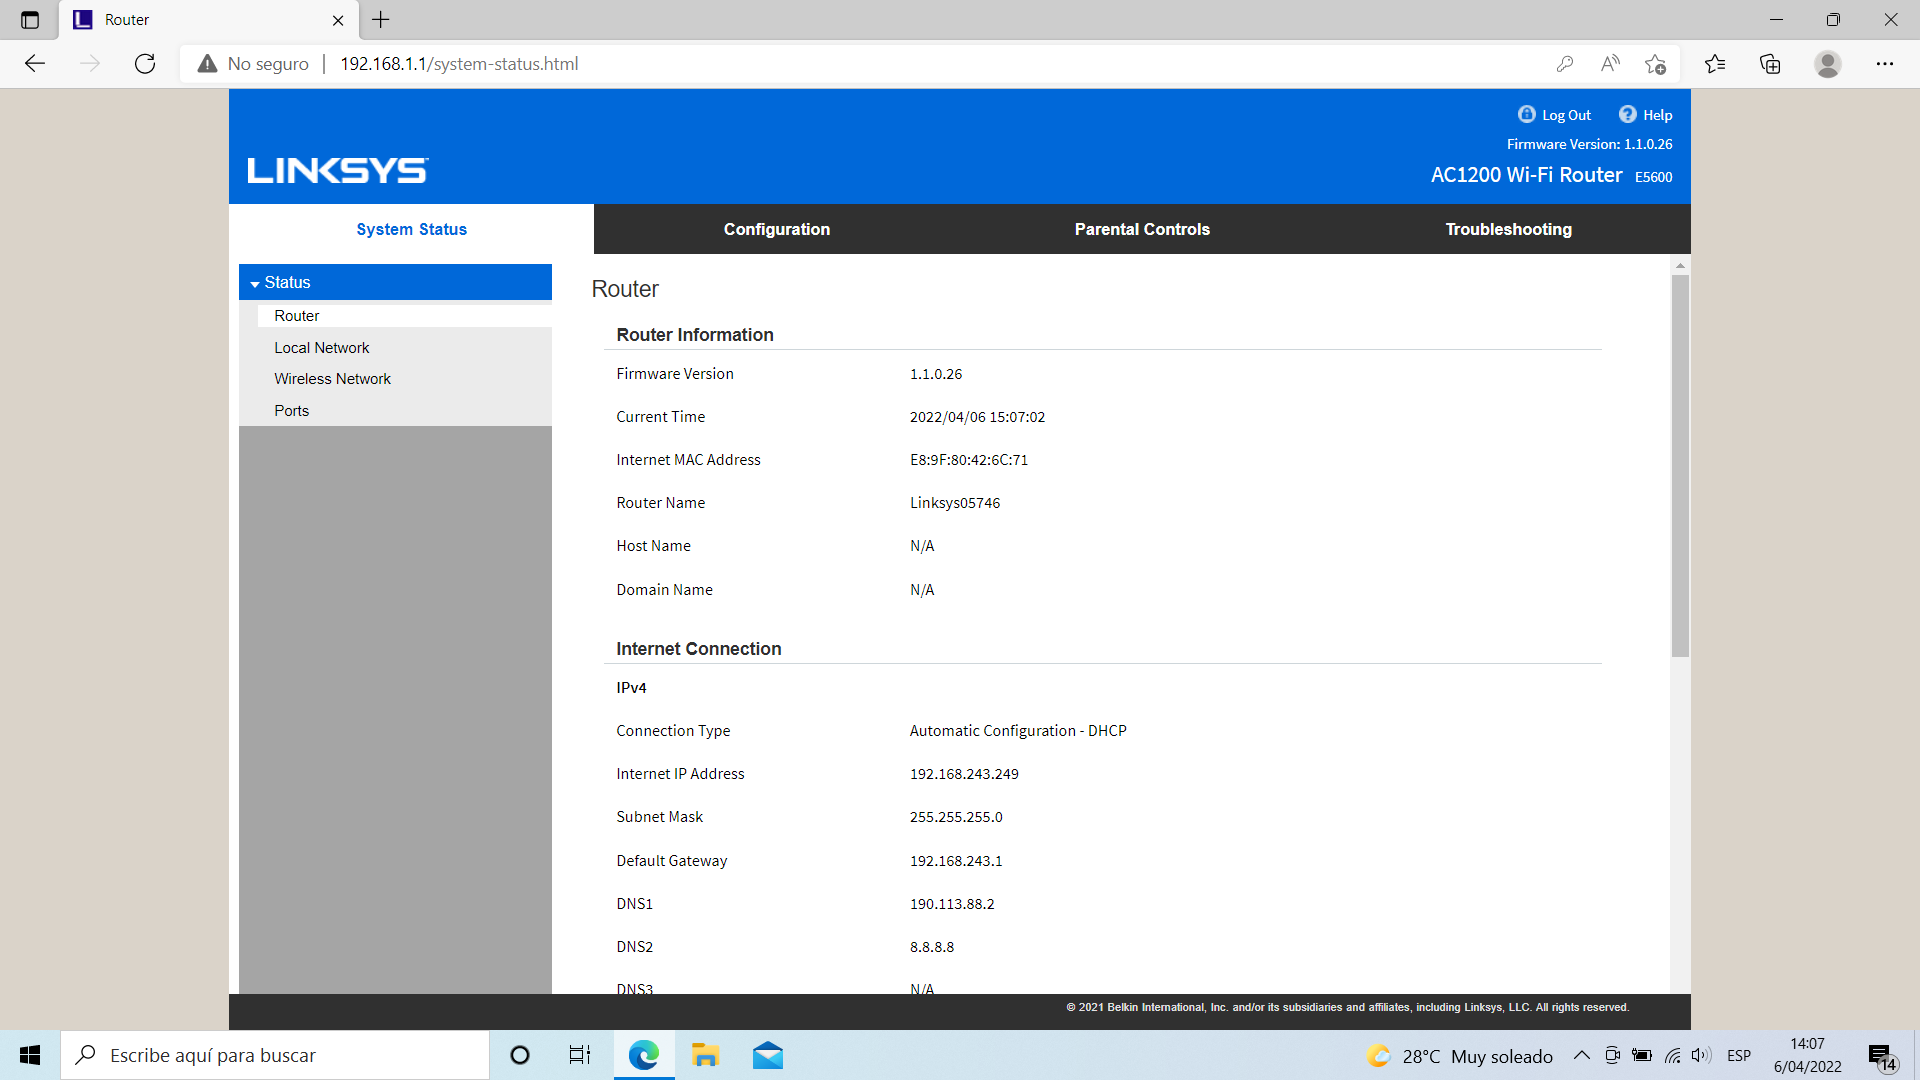Click the Read aloud icon

pyautogui.click(x=1610, y=64)
